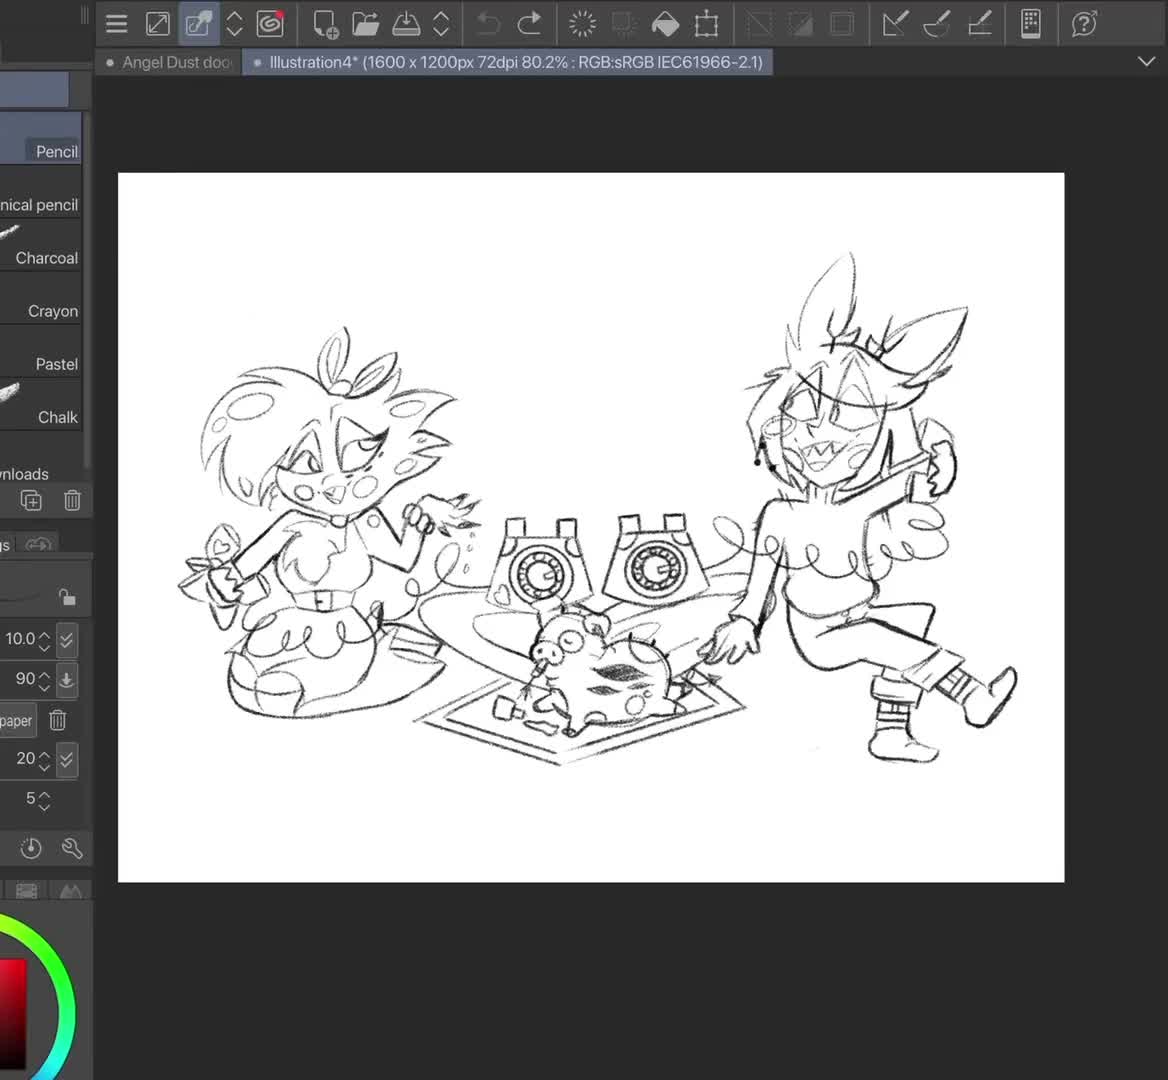Select the Illustration4 canvas tab

click(x=508, y=63)
